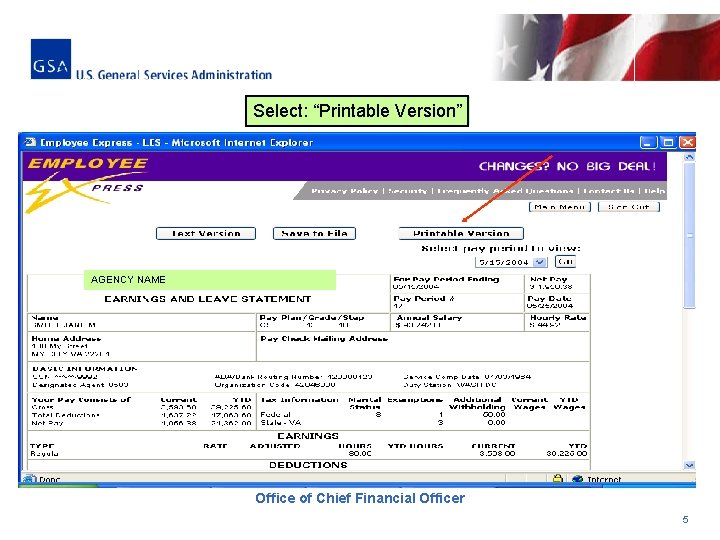
Task: Click the 'Pay Plan/Grade/Step' label
Action: click(x=312, y=317)
